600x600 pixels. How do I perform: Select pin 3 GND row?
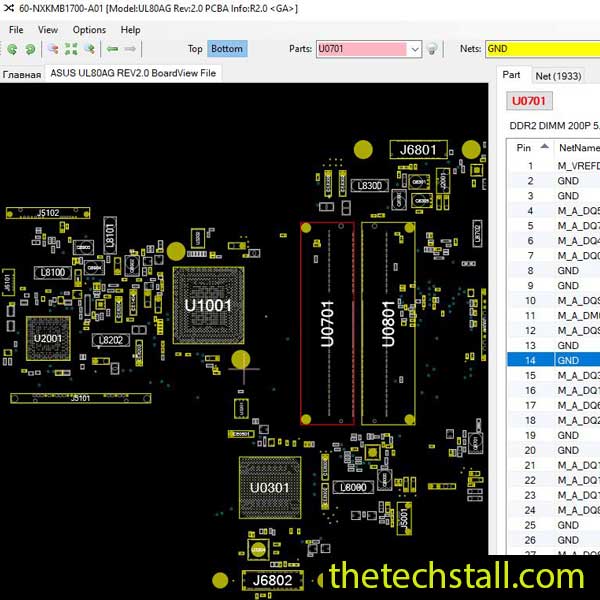pyautogui.click(x=554, y=196)
